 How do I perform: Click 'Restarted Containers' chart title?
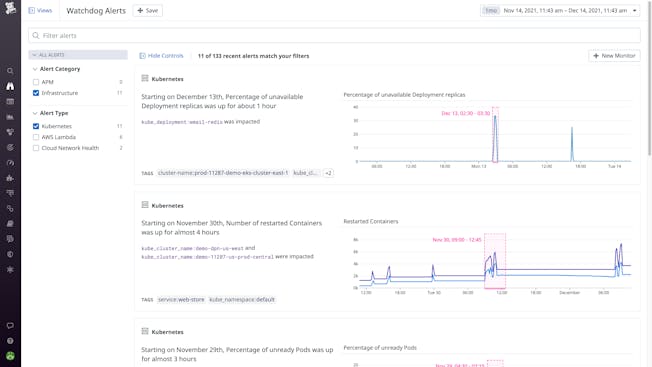coord(371,221)
